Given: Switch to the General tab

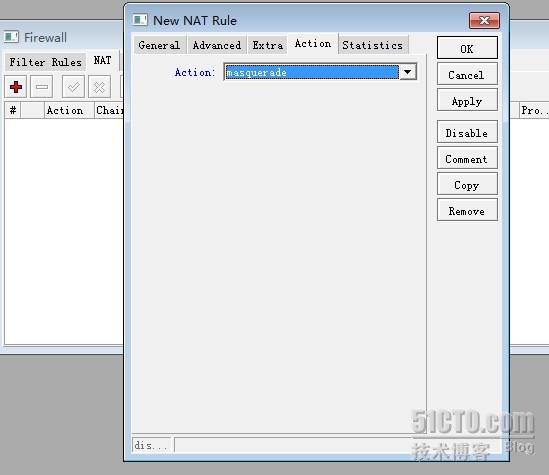Looking at the screenshot, I should 159,45.
